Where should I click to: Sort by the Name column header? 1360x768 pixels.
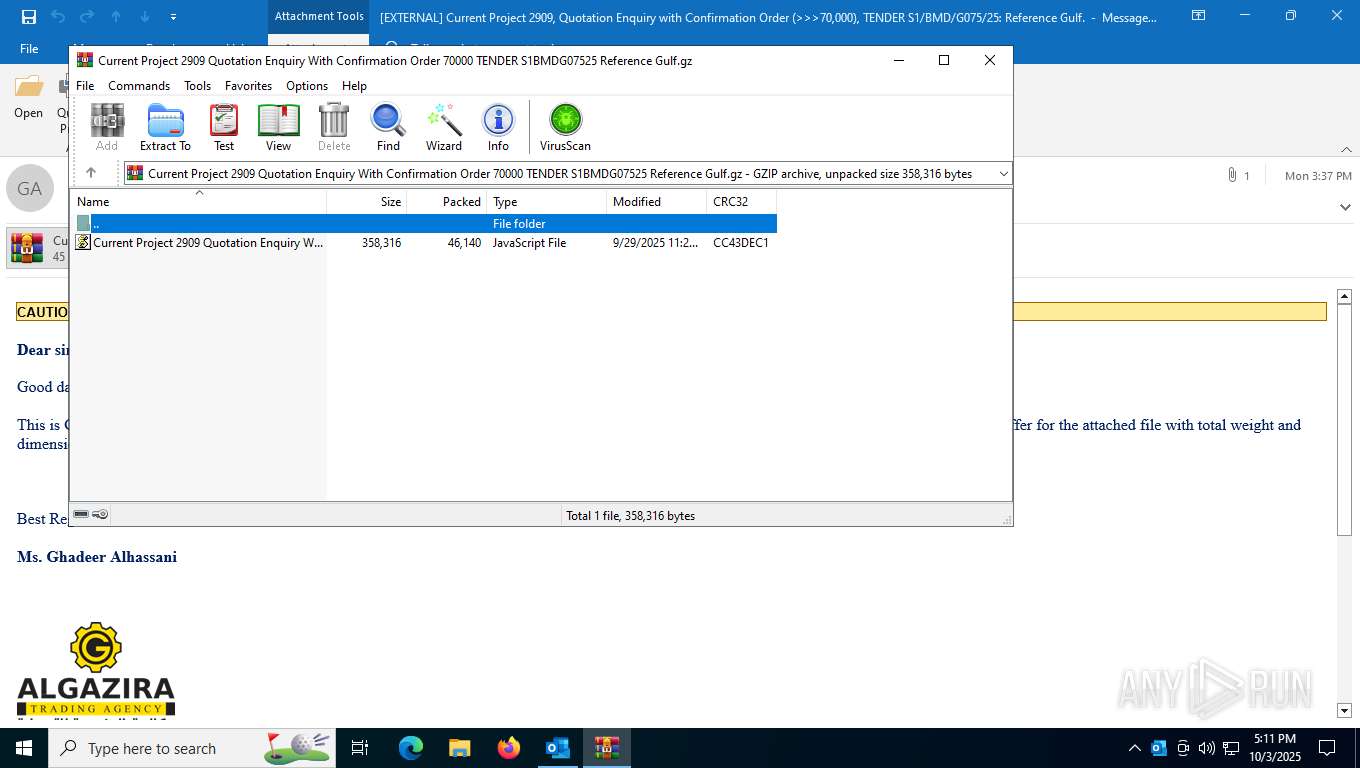[198, 202]
